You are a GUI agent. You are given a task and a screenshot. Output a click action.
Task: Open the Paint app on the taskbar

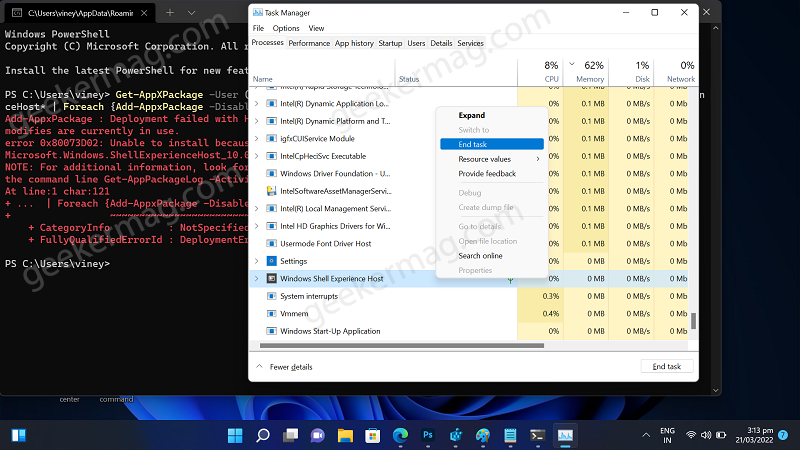[x=483, y=435]
